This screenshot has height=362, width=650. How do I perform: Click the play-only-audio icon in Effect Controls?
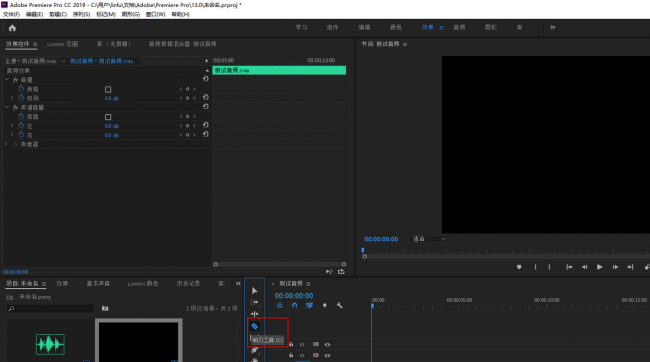pos(329,272)
